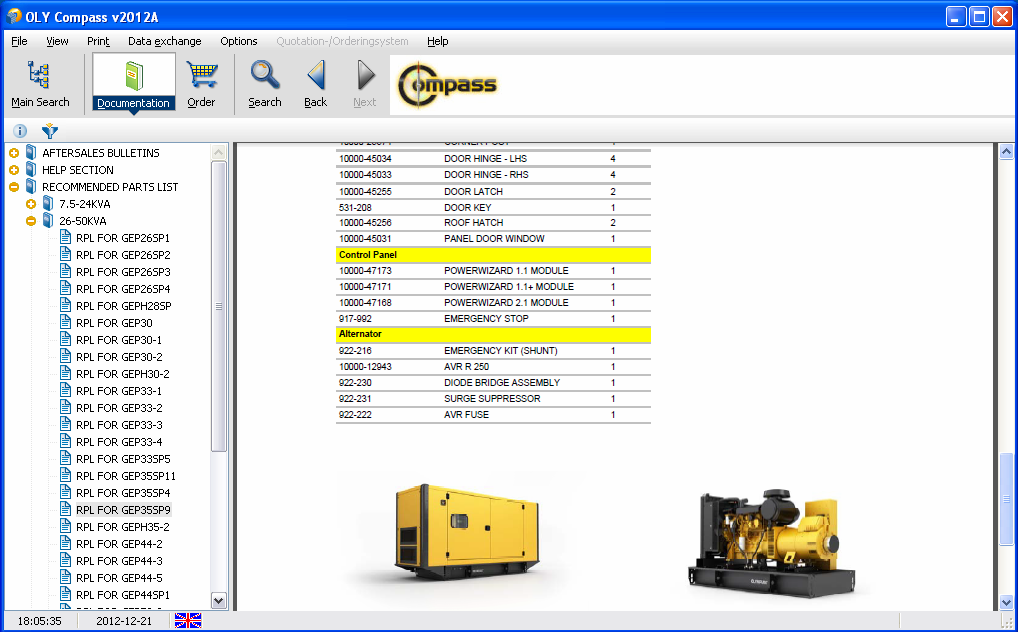Open RPL FOR GEP33-3
This screenshot has height=632, width=1018.
(119, 425)
